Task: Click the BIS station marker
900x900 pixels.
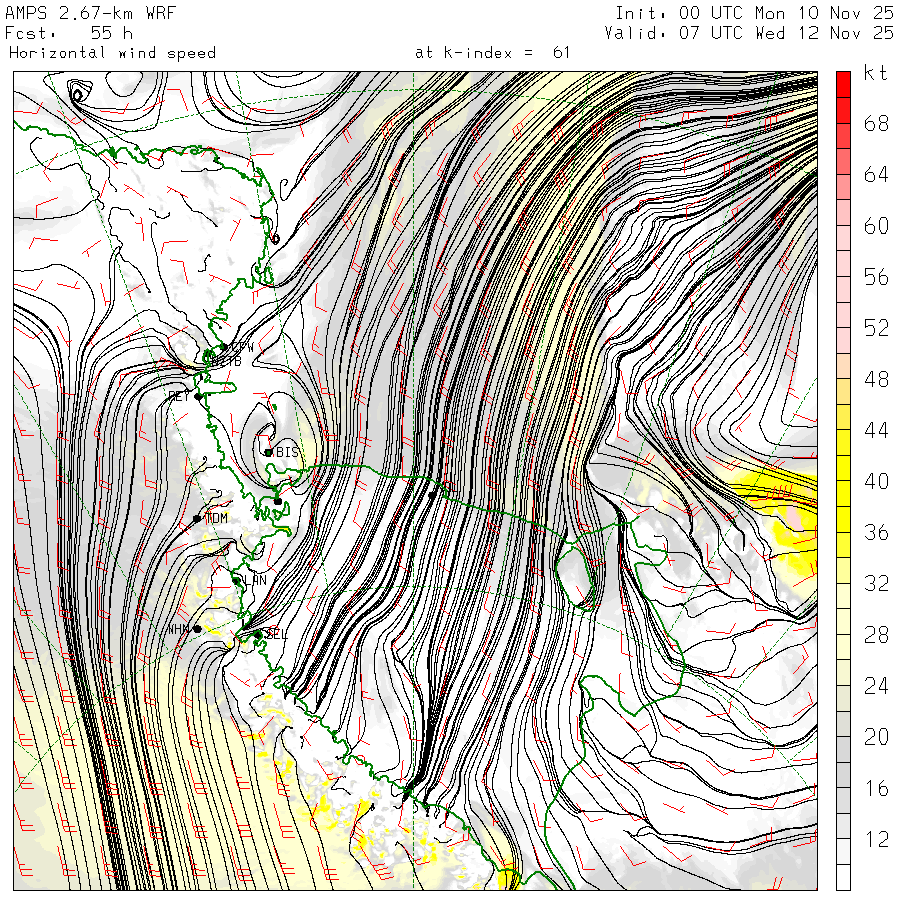Action: pyautogui.click(x=269, y=452)
